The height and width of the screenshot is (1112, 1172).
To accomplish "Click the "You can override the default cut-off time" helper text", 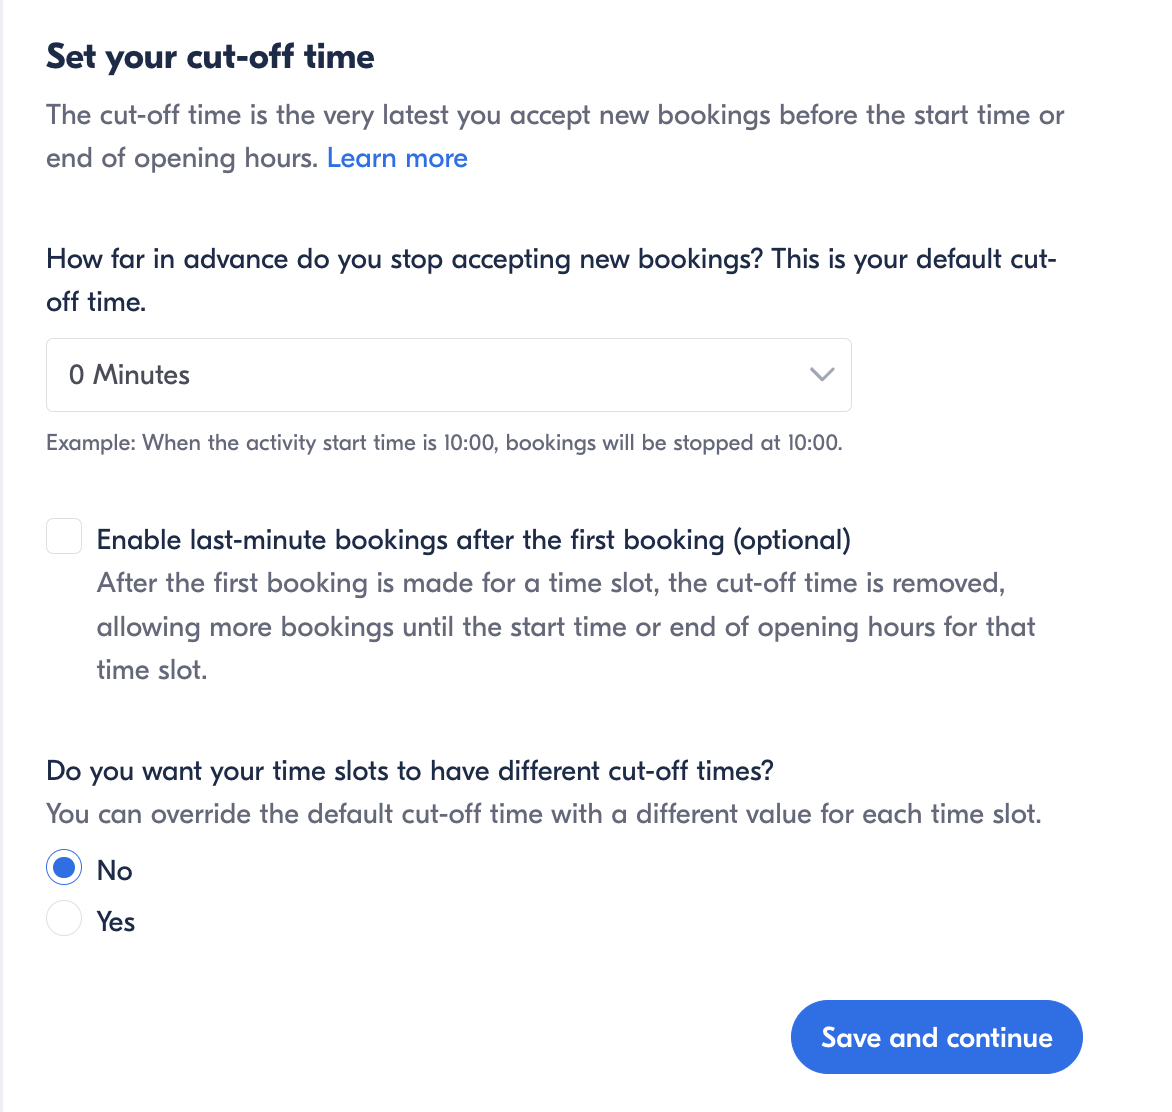I will [x=543, y=814].
